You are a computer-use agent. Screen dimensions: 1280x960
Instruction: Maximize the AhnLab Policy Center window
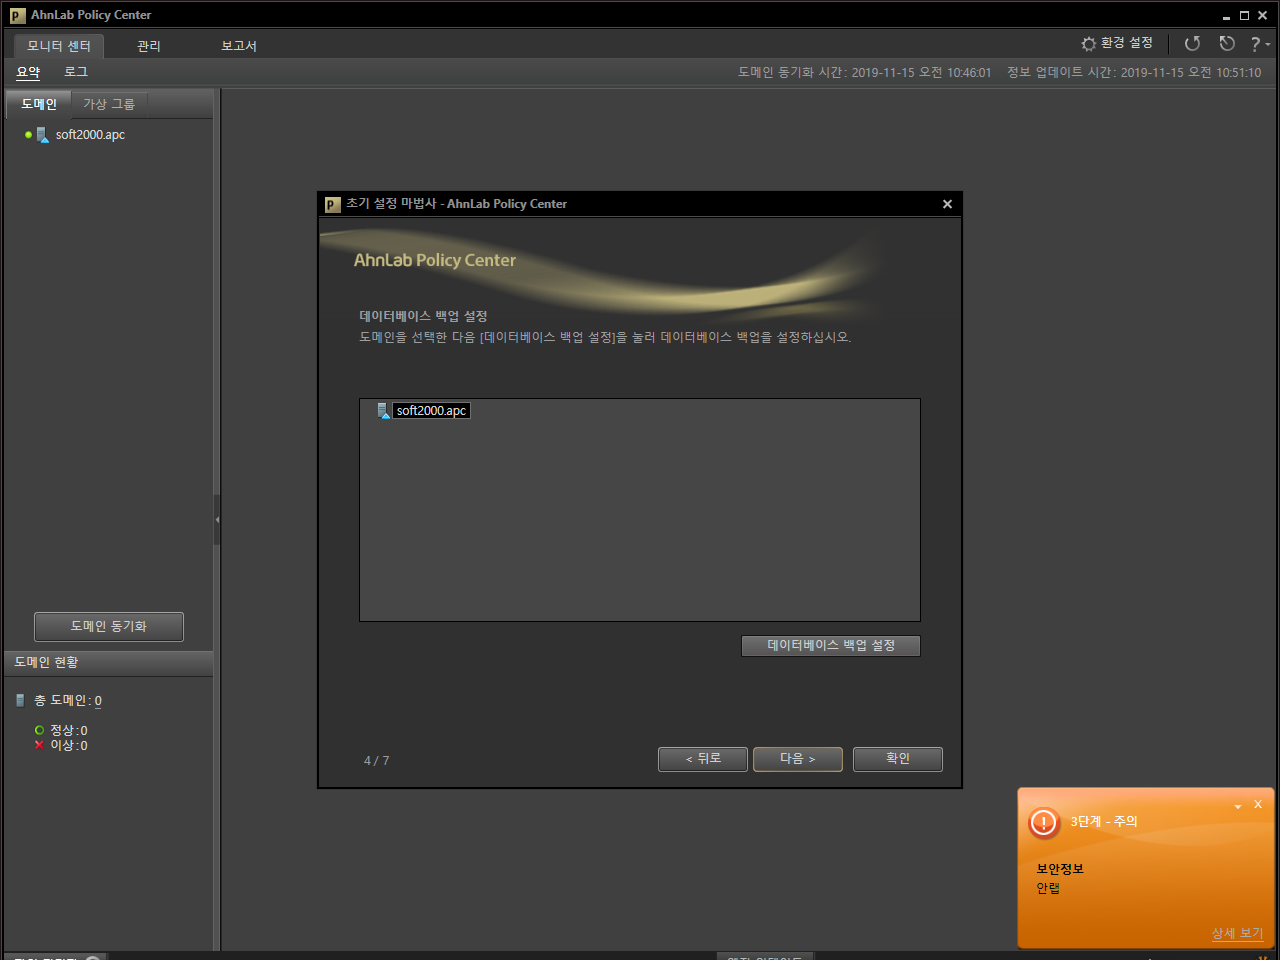(1245, 15)
